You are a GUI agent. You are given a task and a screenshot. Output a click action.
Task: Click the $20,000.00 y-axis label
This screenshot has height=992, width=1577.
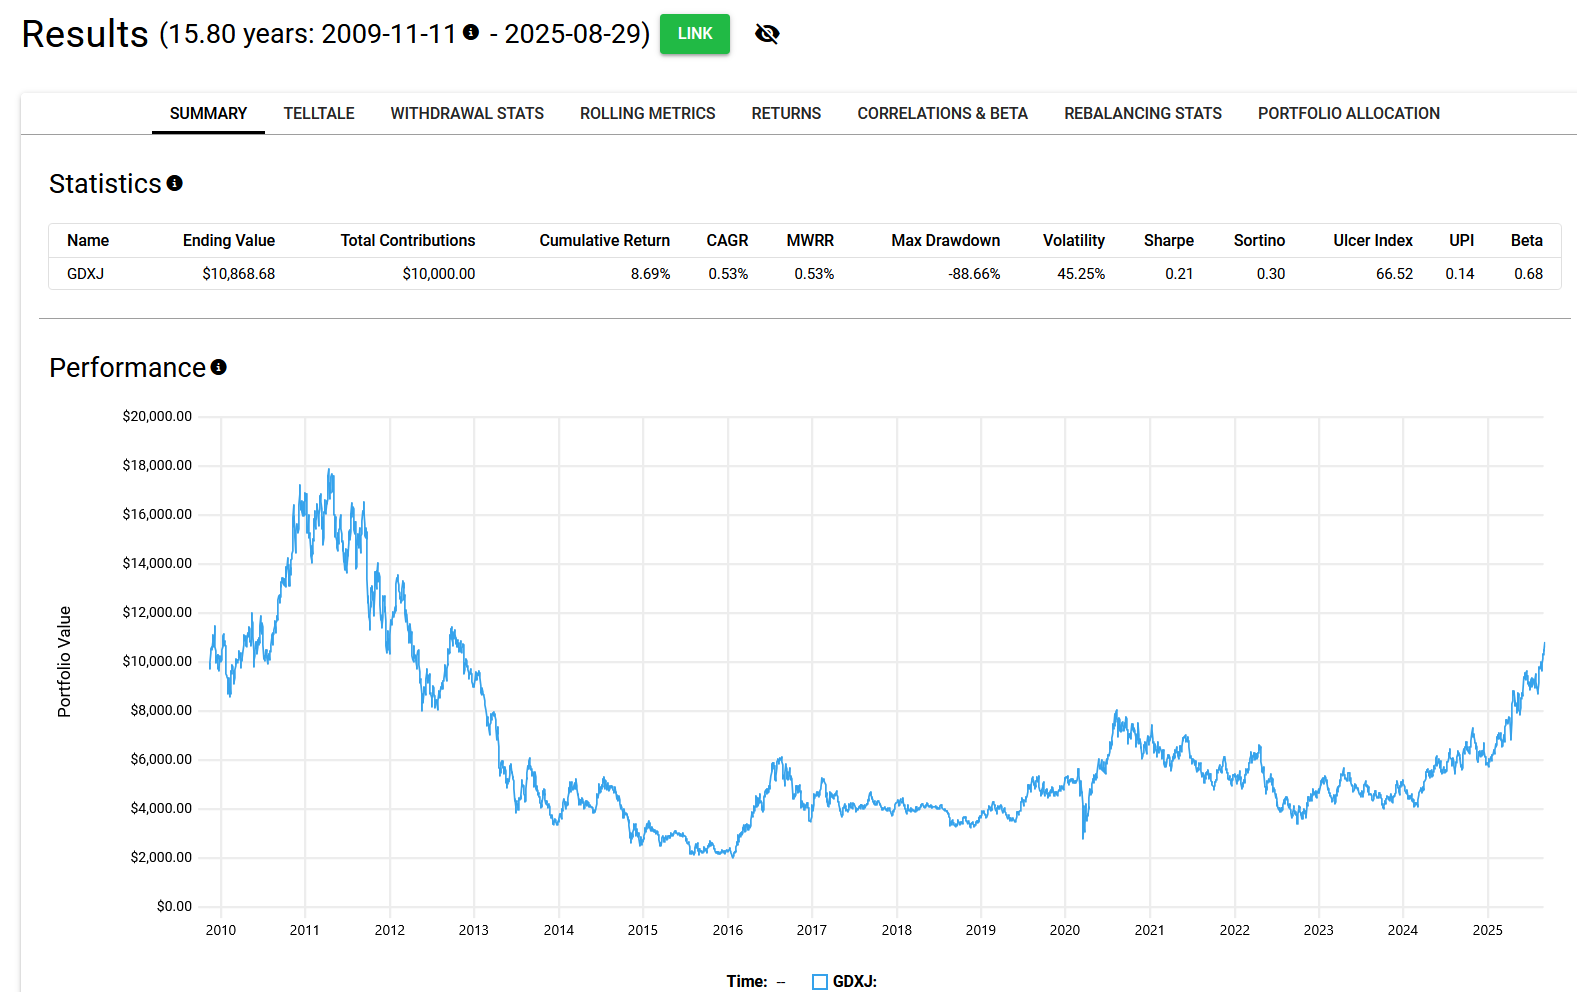tap(157, 416)
